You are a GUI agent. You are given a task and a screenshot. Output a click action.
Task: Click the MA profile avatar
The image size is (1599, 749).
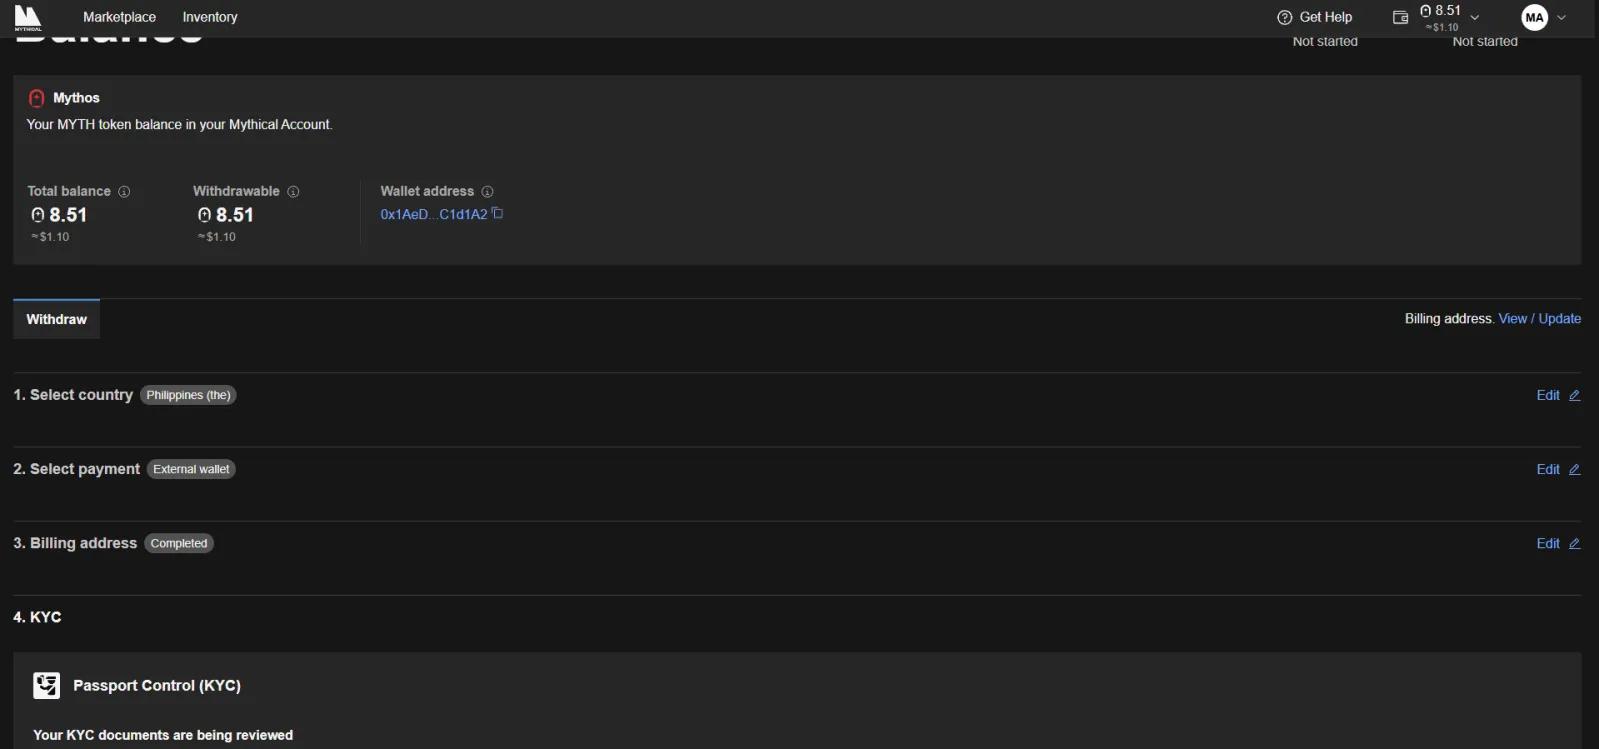click(1534, 17)
